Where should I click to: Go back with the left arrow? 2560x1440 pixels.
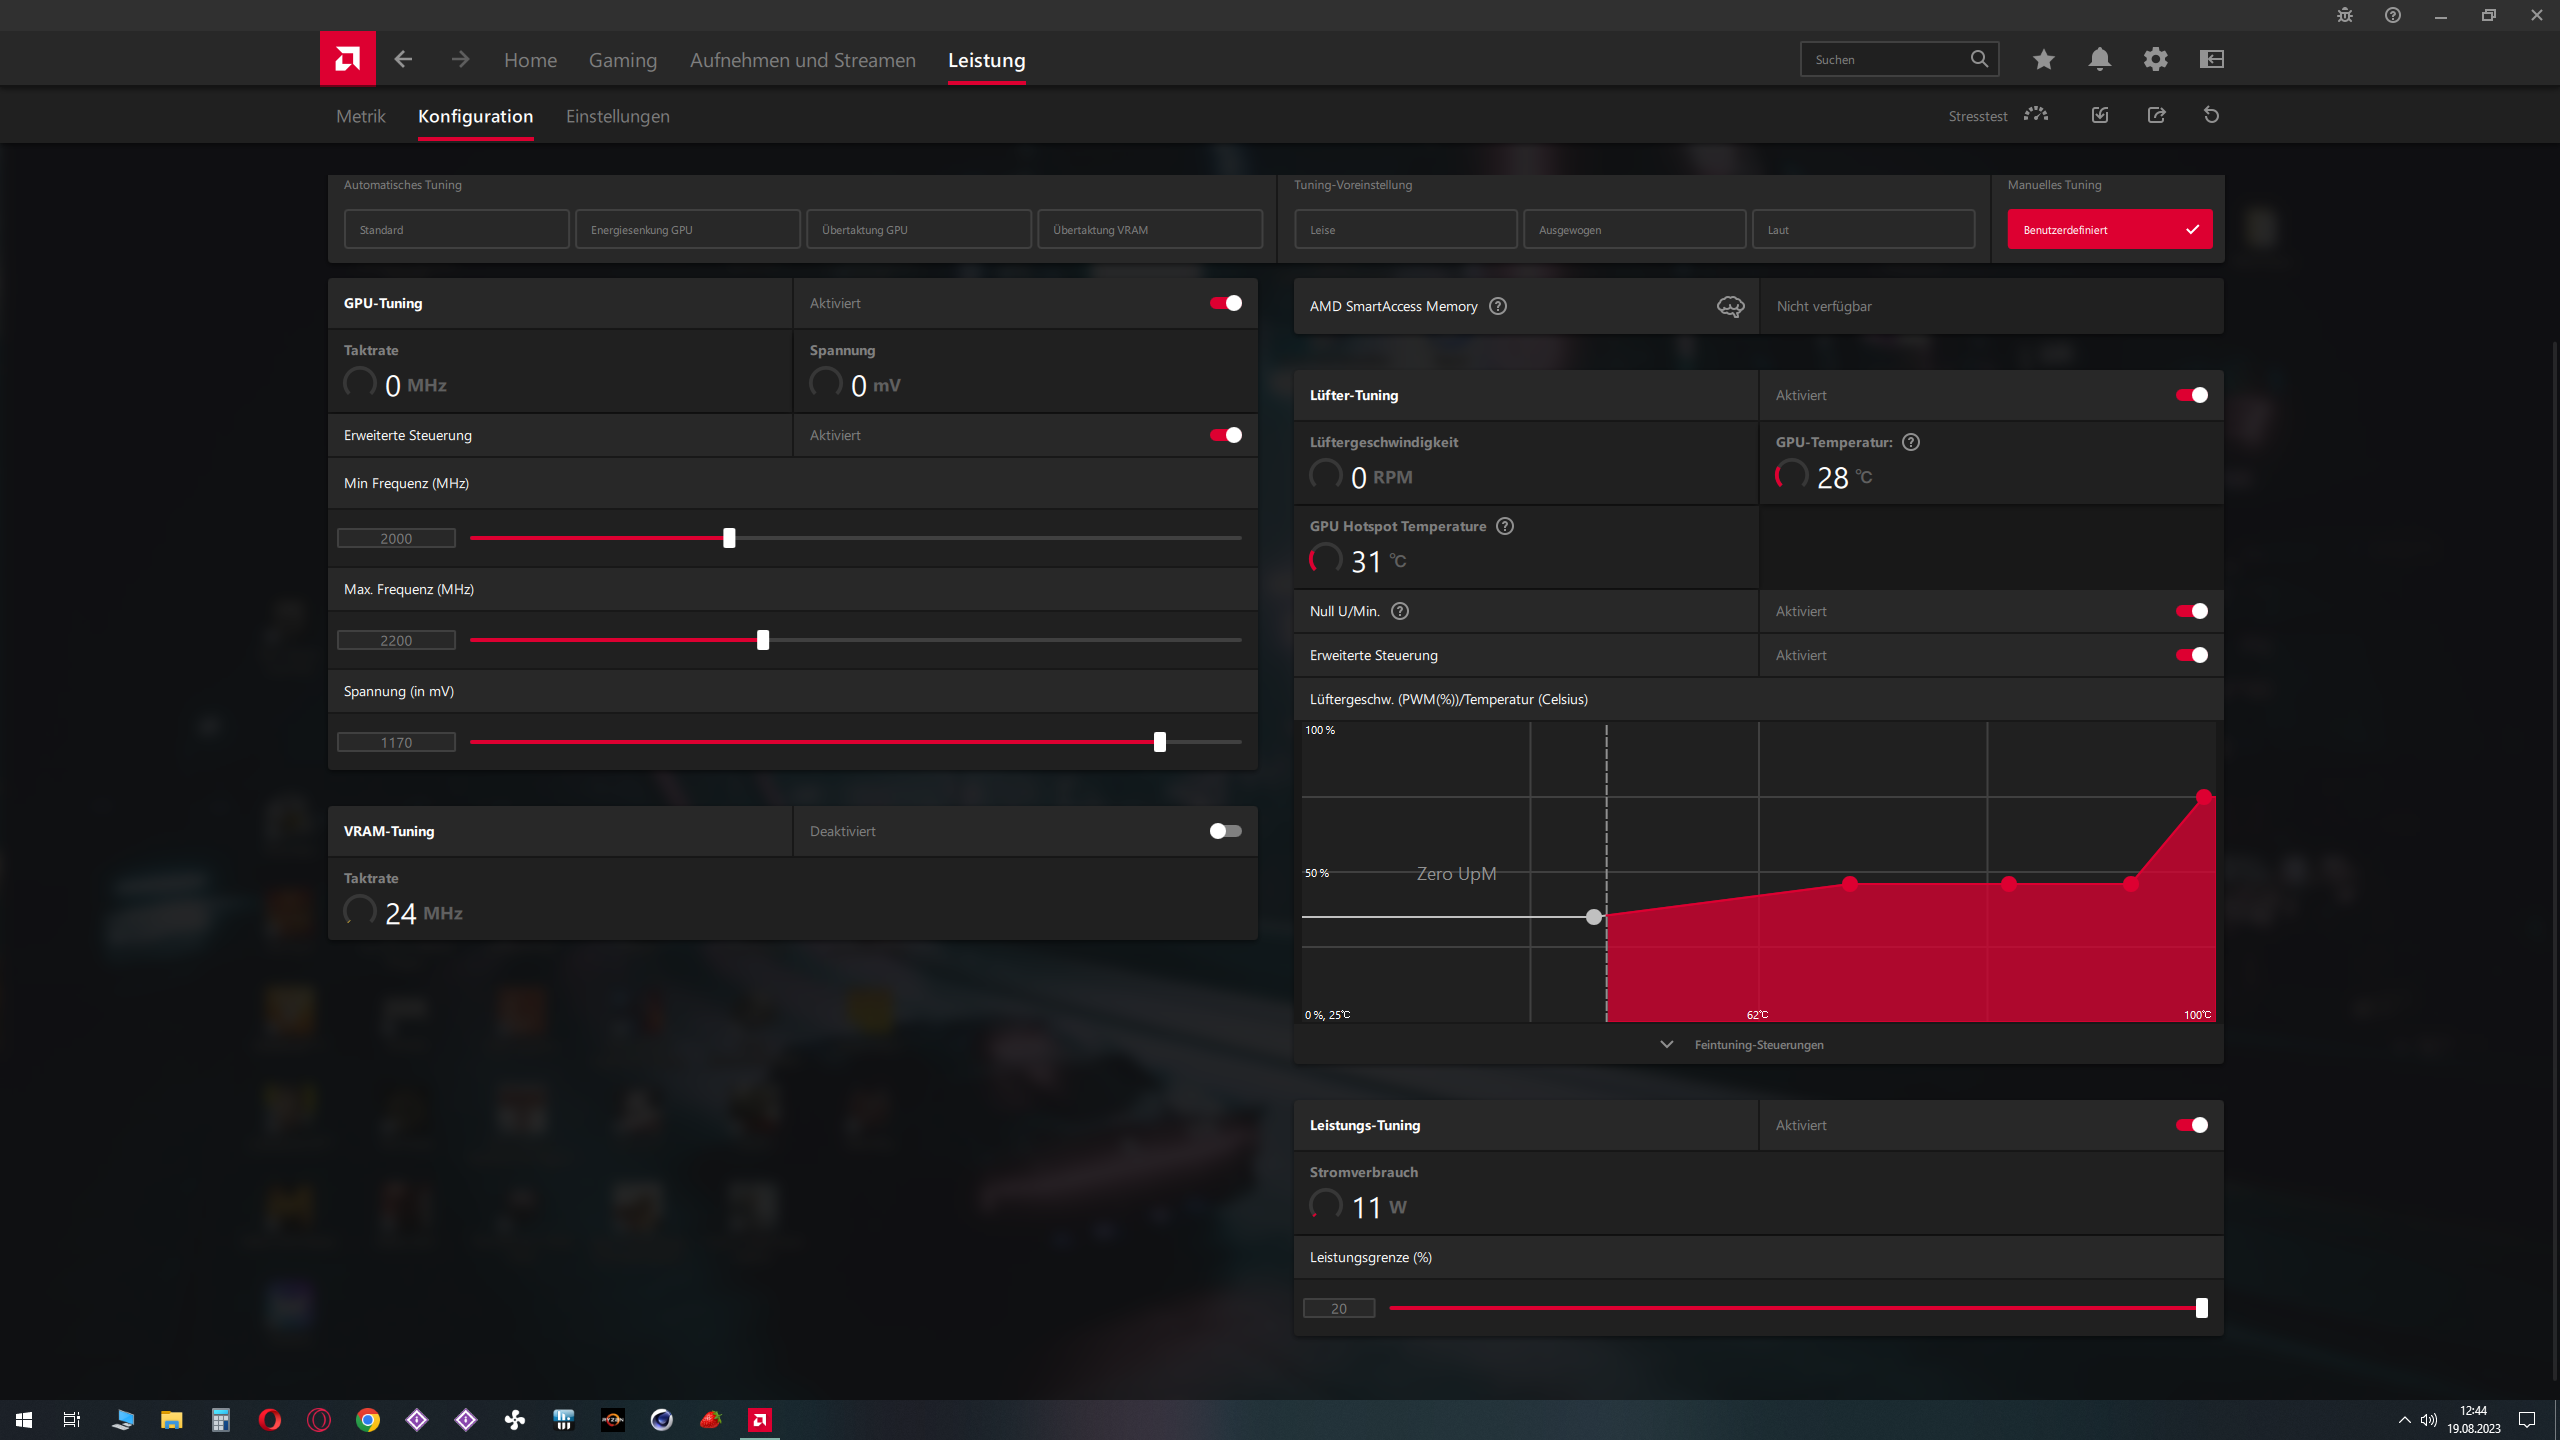403,60
